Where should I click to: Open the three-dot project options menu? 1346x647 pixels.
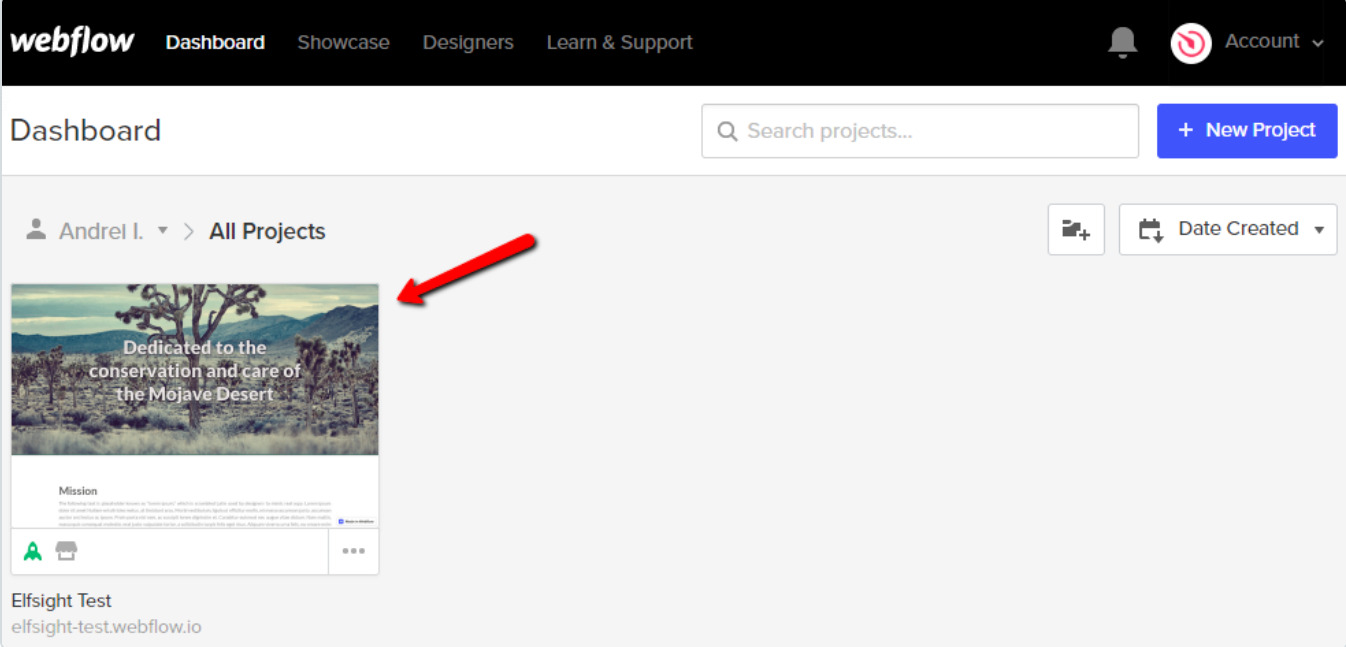tap(353, 551)
